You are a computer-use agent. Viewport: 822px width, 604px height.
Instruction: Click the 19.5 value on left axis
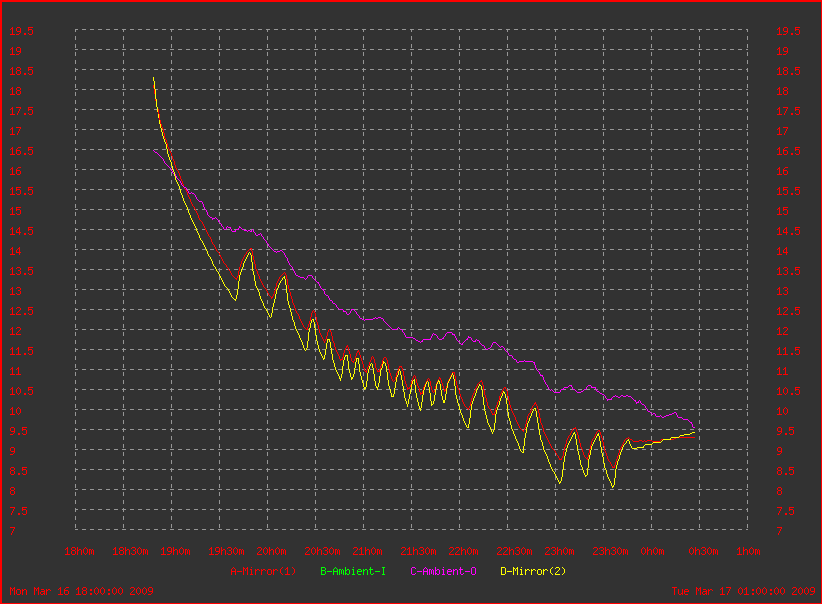click(x=21, y=31)
